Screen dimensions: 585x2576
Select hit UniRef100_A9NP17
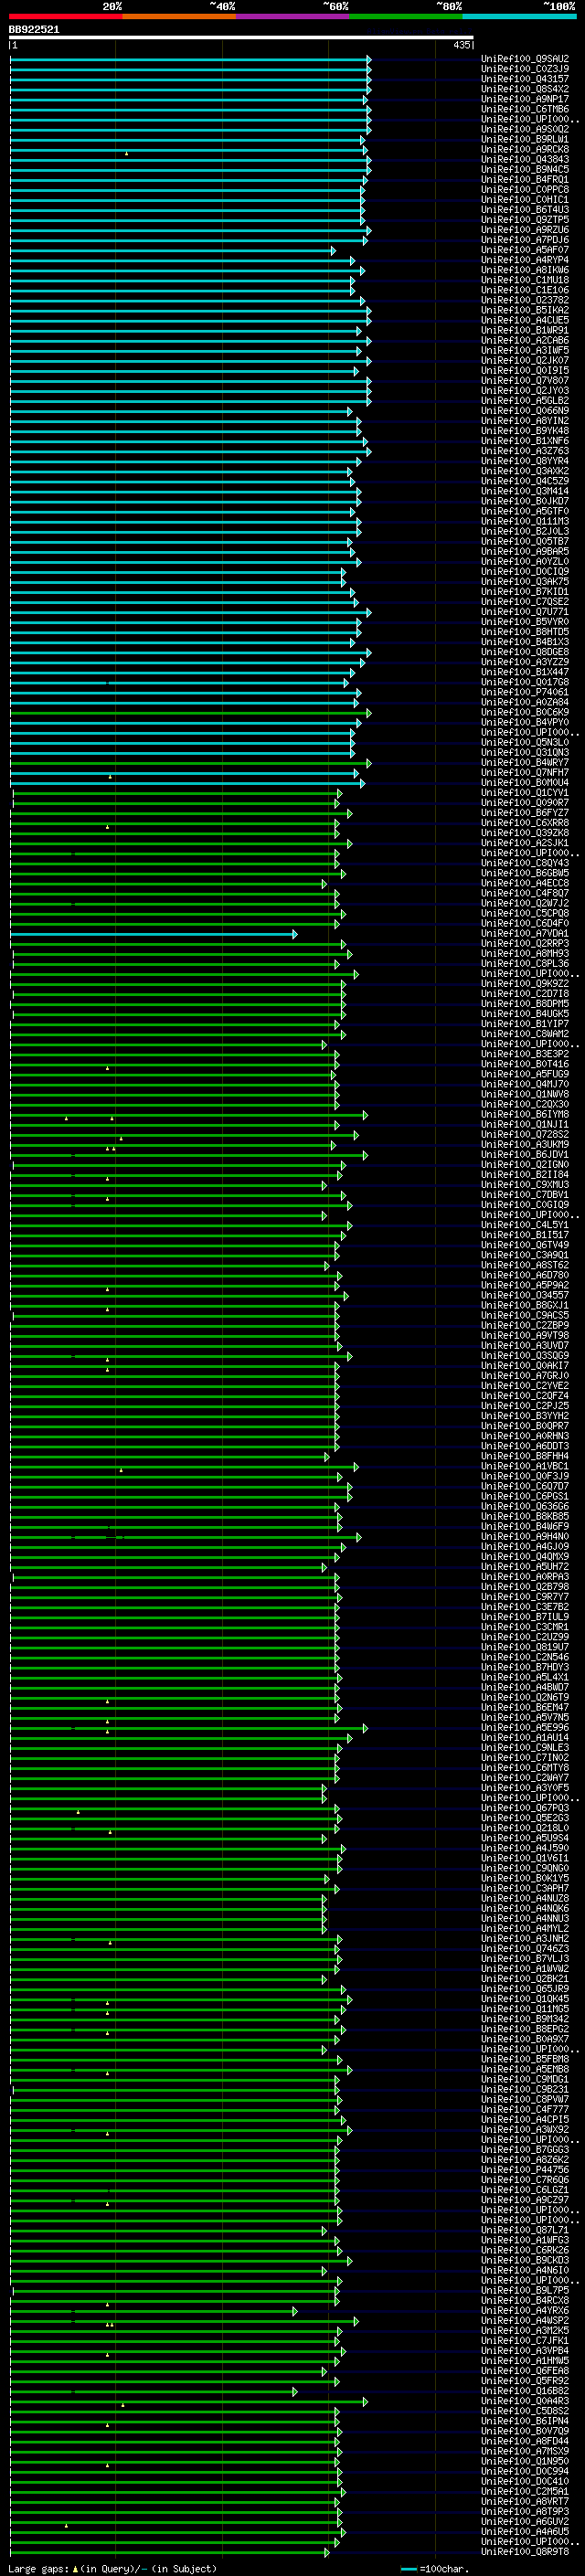525,99
